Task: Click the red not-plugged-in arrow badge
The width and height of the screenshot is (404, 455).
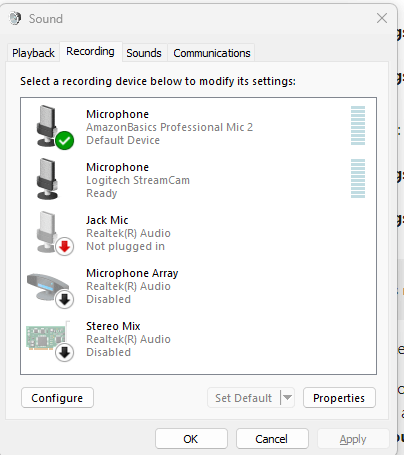Action: (65, 247)
